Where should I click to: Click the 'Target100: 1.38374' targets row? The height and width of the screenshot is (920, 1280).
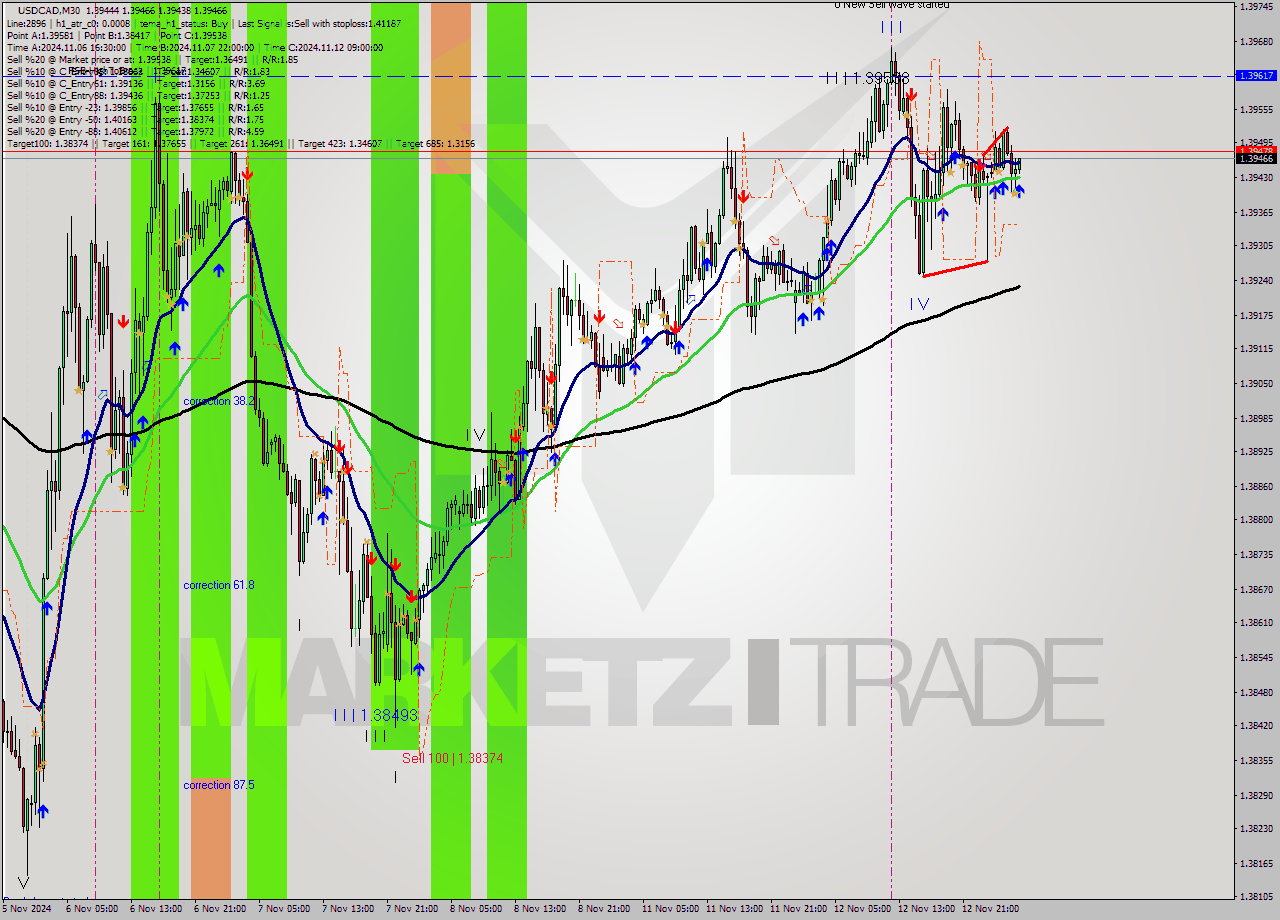pos(240,144)
